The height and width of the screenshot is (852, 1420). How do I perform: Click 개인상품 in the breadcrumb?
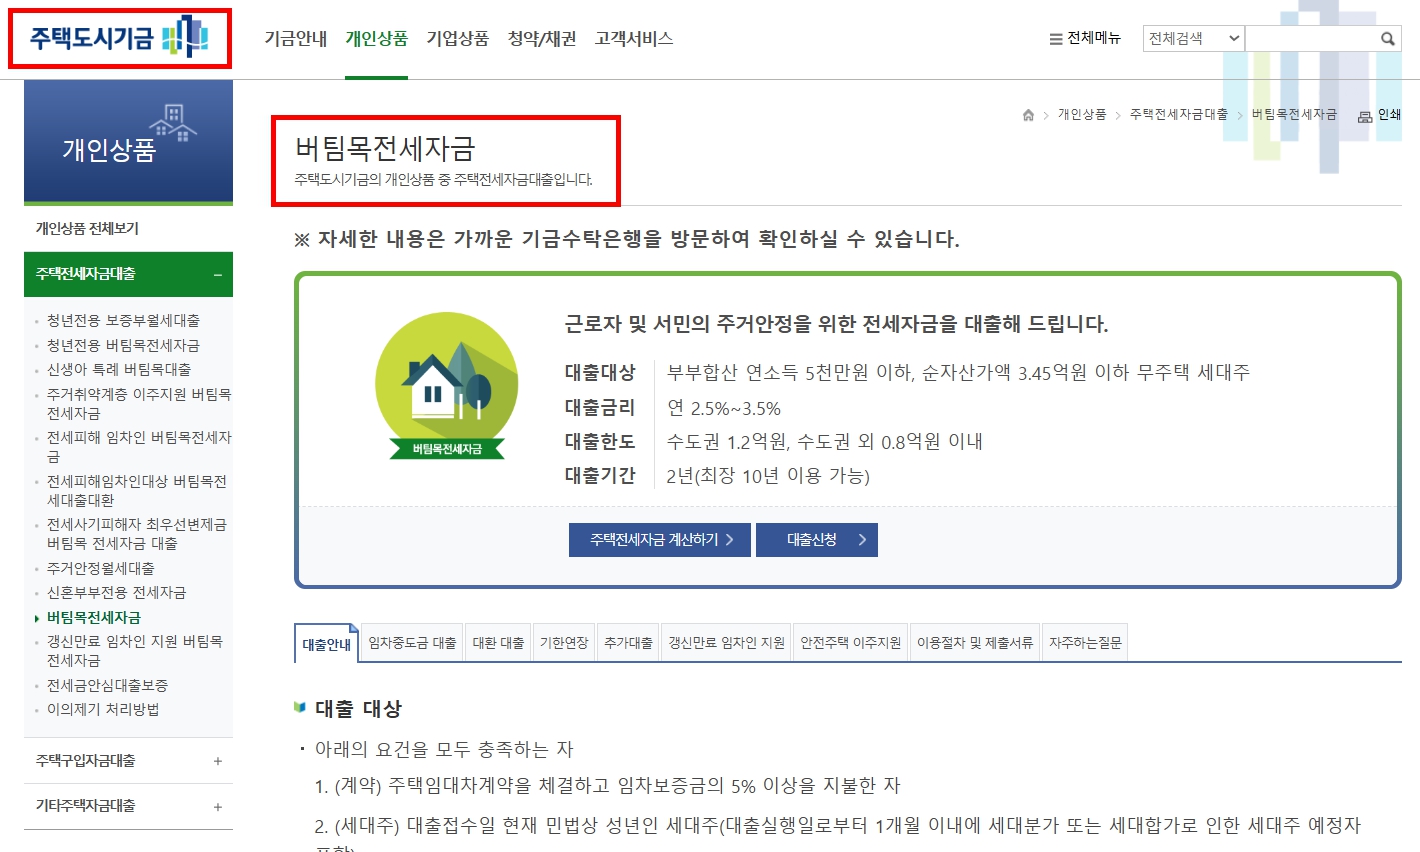[x=1082, y=115]
